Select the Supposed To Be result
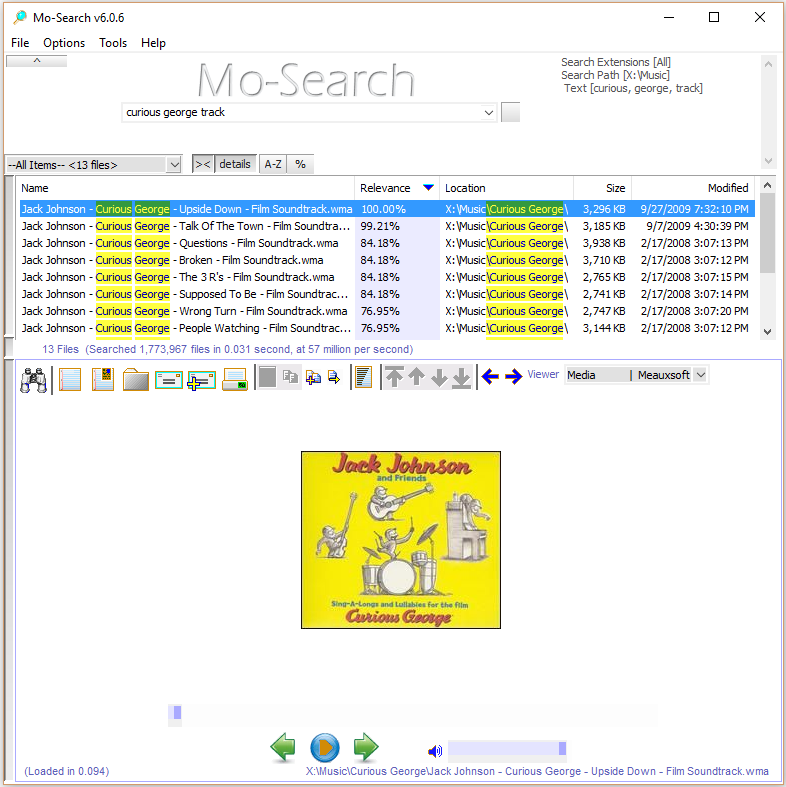Screen dimensions: 786x787 pos(387,294)
